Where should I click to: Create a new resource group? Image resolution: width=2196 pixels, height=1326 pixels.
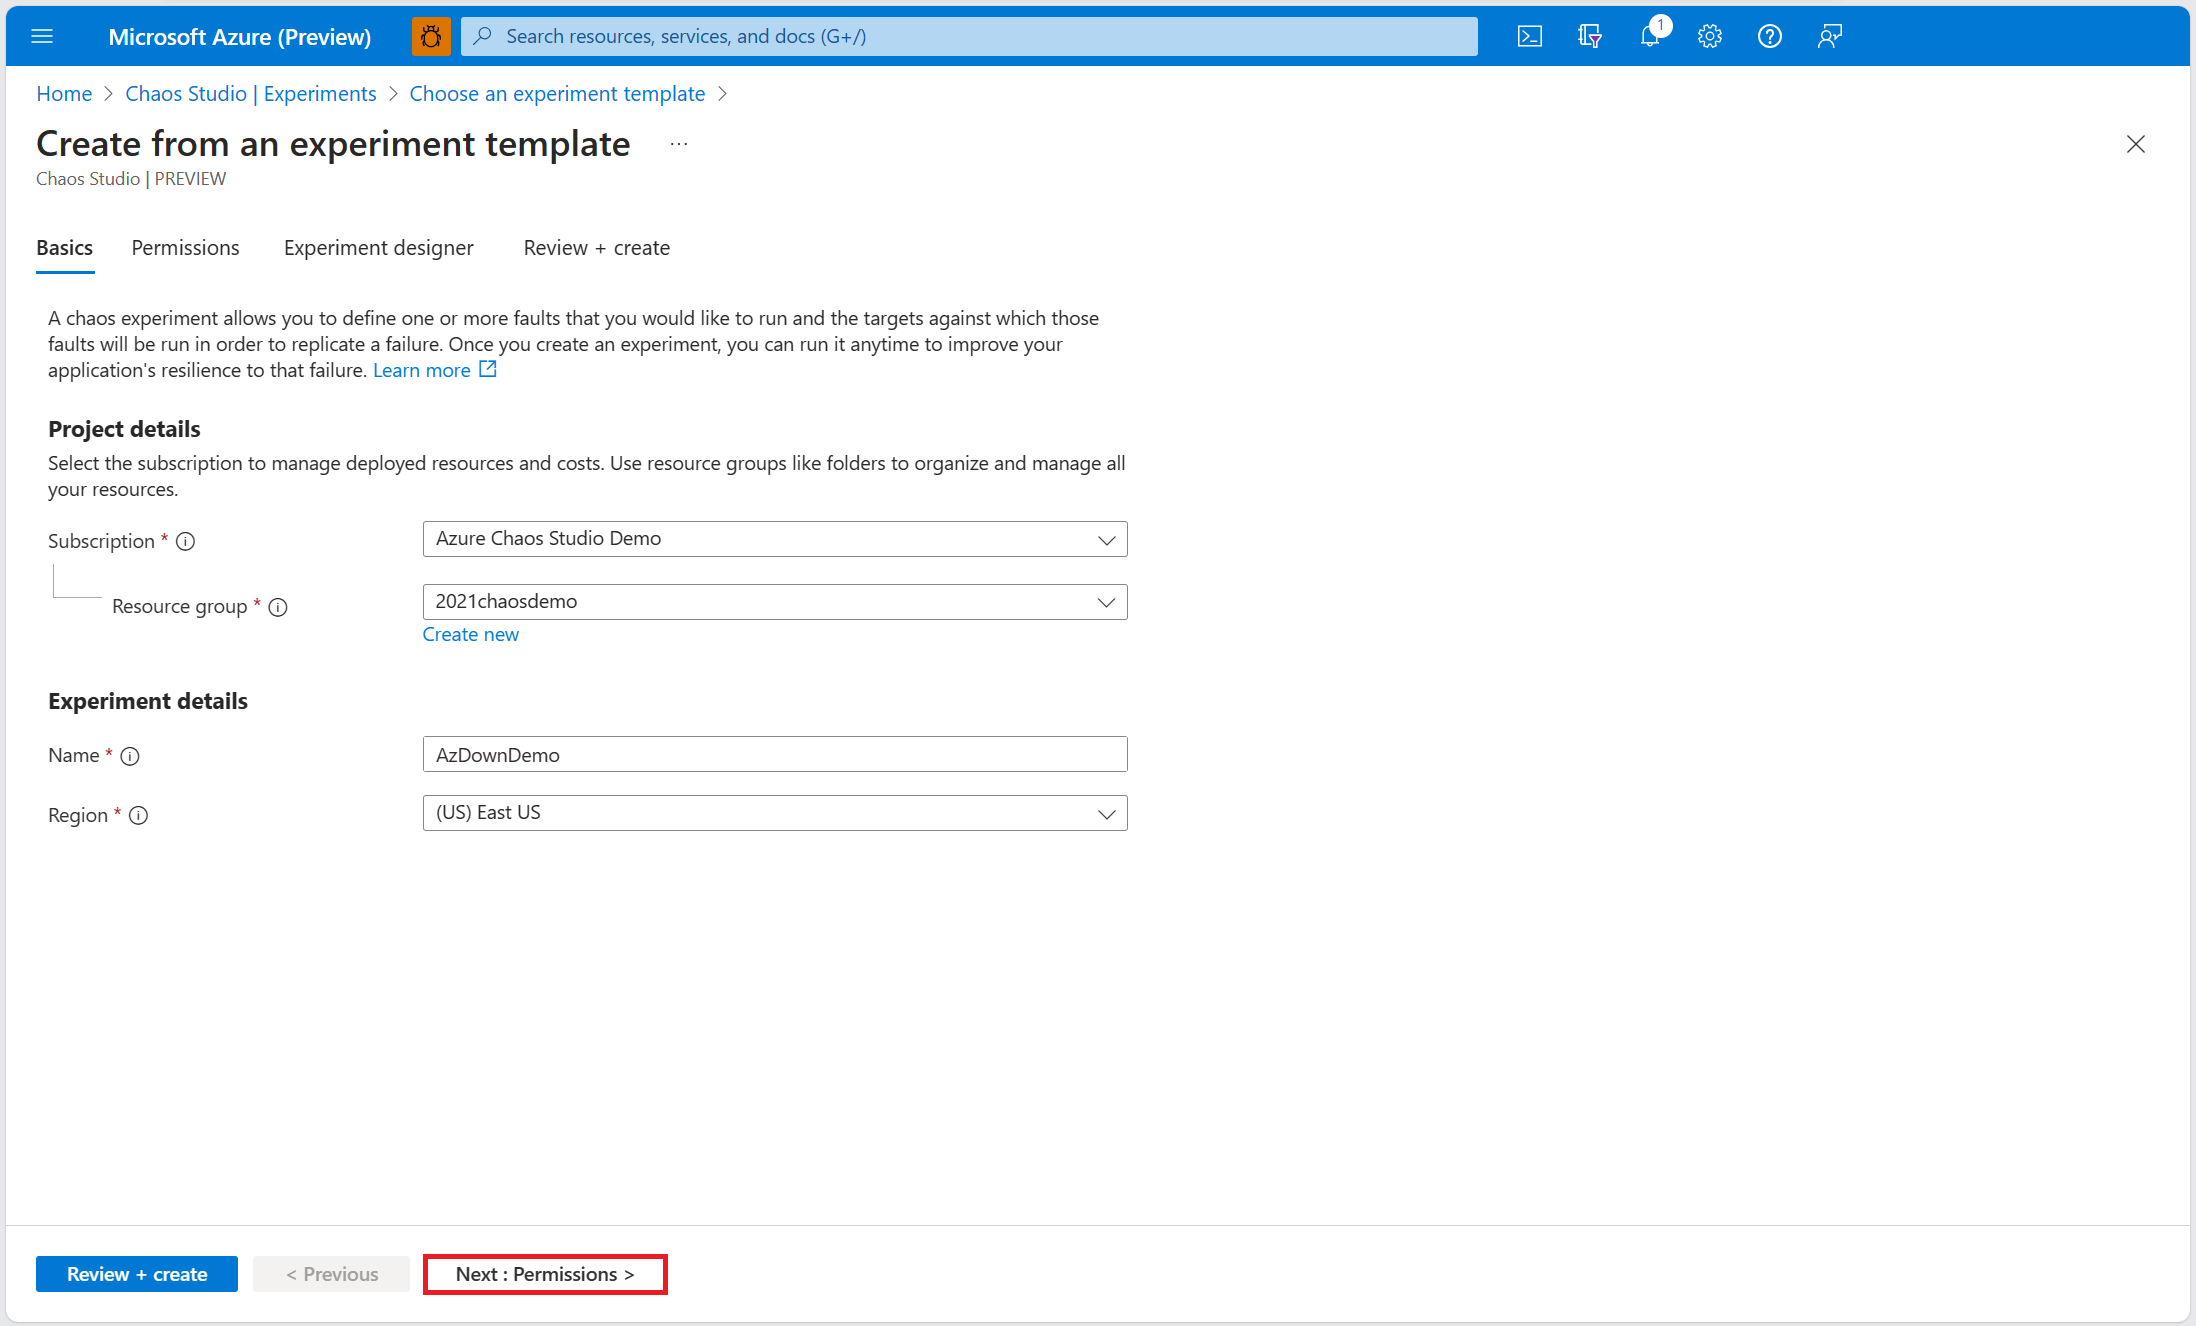pos(470,634)
